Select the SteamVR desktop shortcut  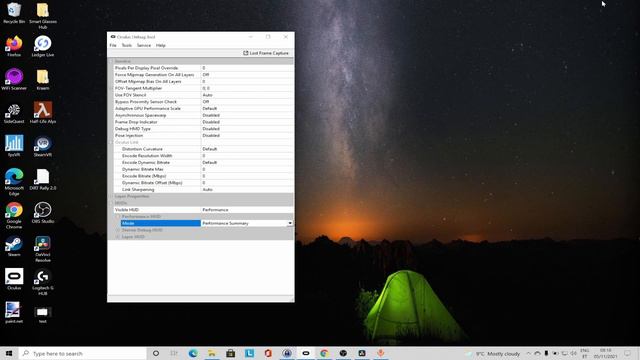tap(43, 146)
